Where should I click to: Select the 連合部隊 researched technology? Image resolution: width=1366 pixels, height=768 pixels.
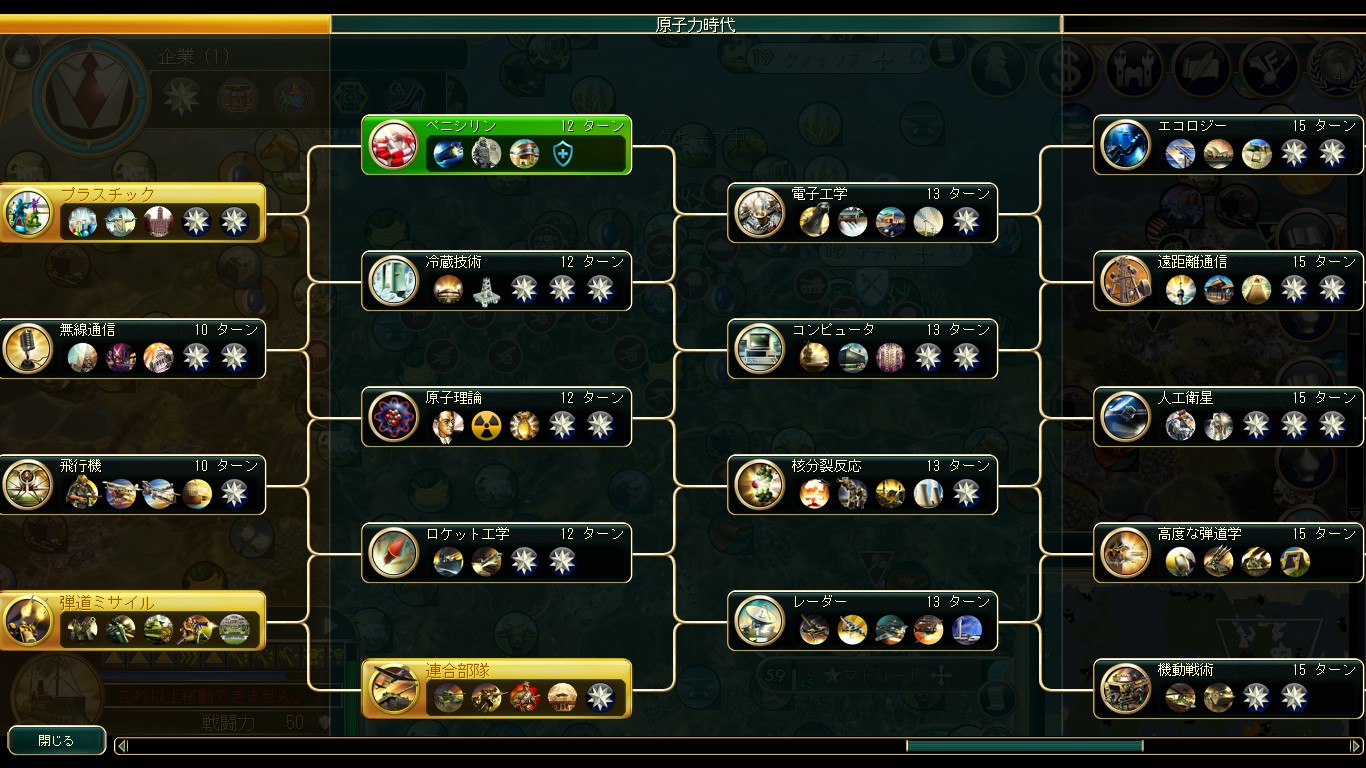click(x=496, y=689)
